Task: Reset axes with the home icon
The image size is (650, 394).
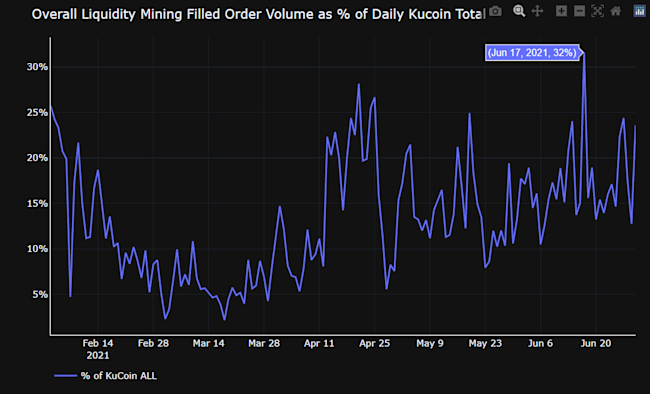Action: [616, 11]
